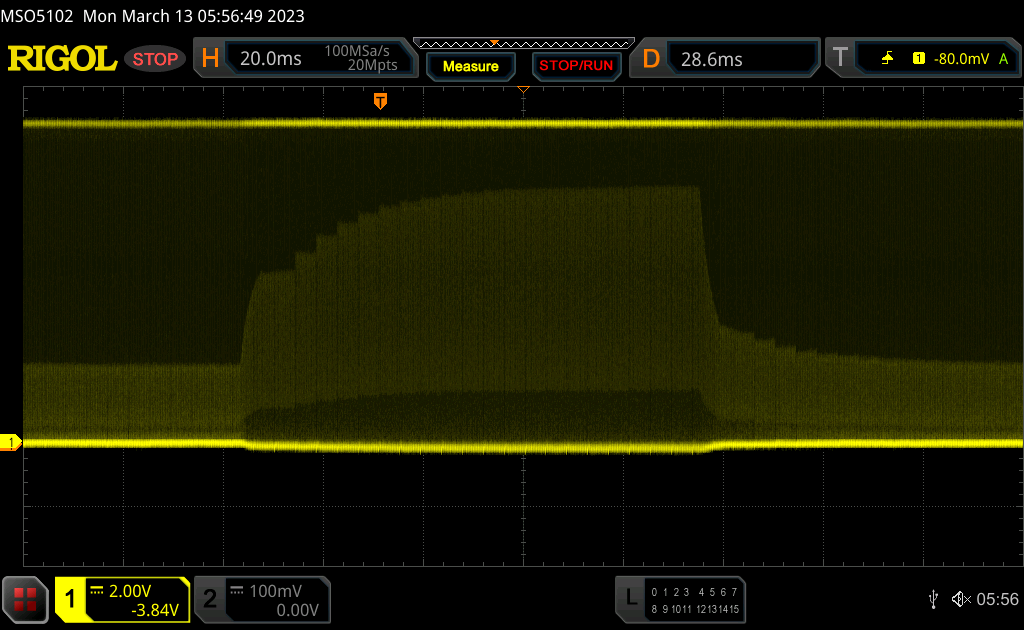Select channel 1 -3.84V offset value

[x=155, y=610]
